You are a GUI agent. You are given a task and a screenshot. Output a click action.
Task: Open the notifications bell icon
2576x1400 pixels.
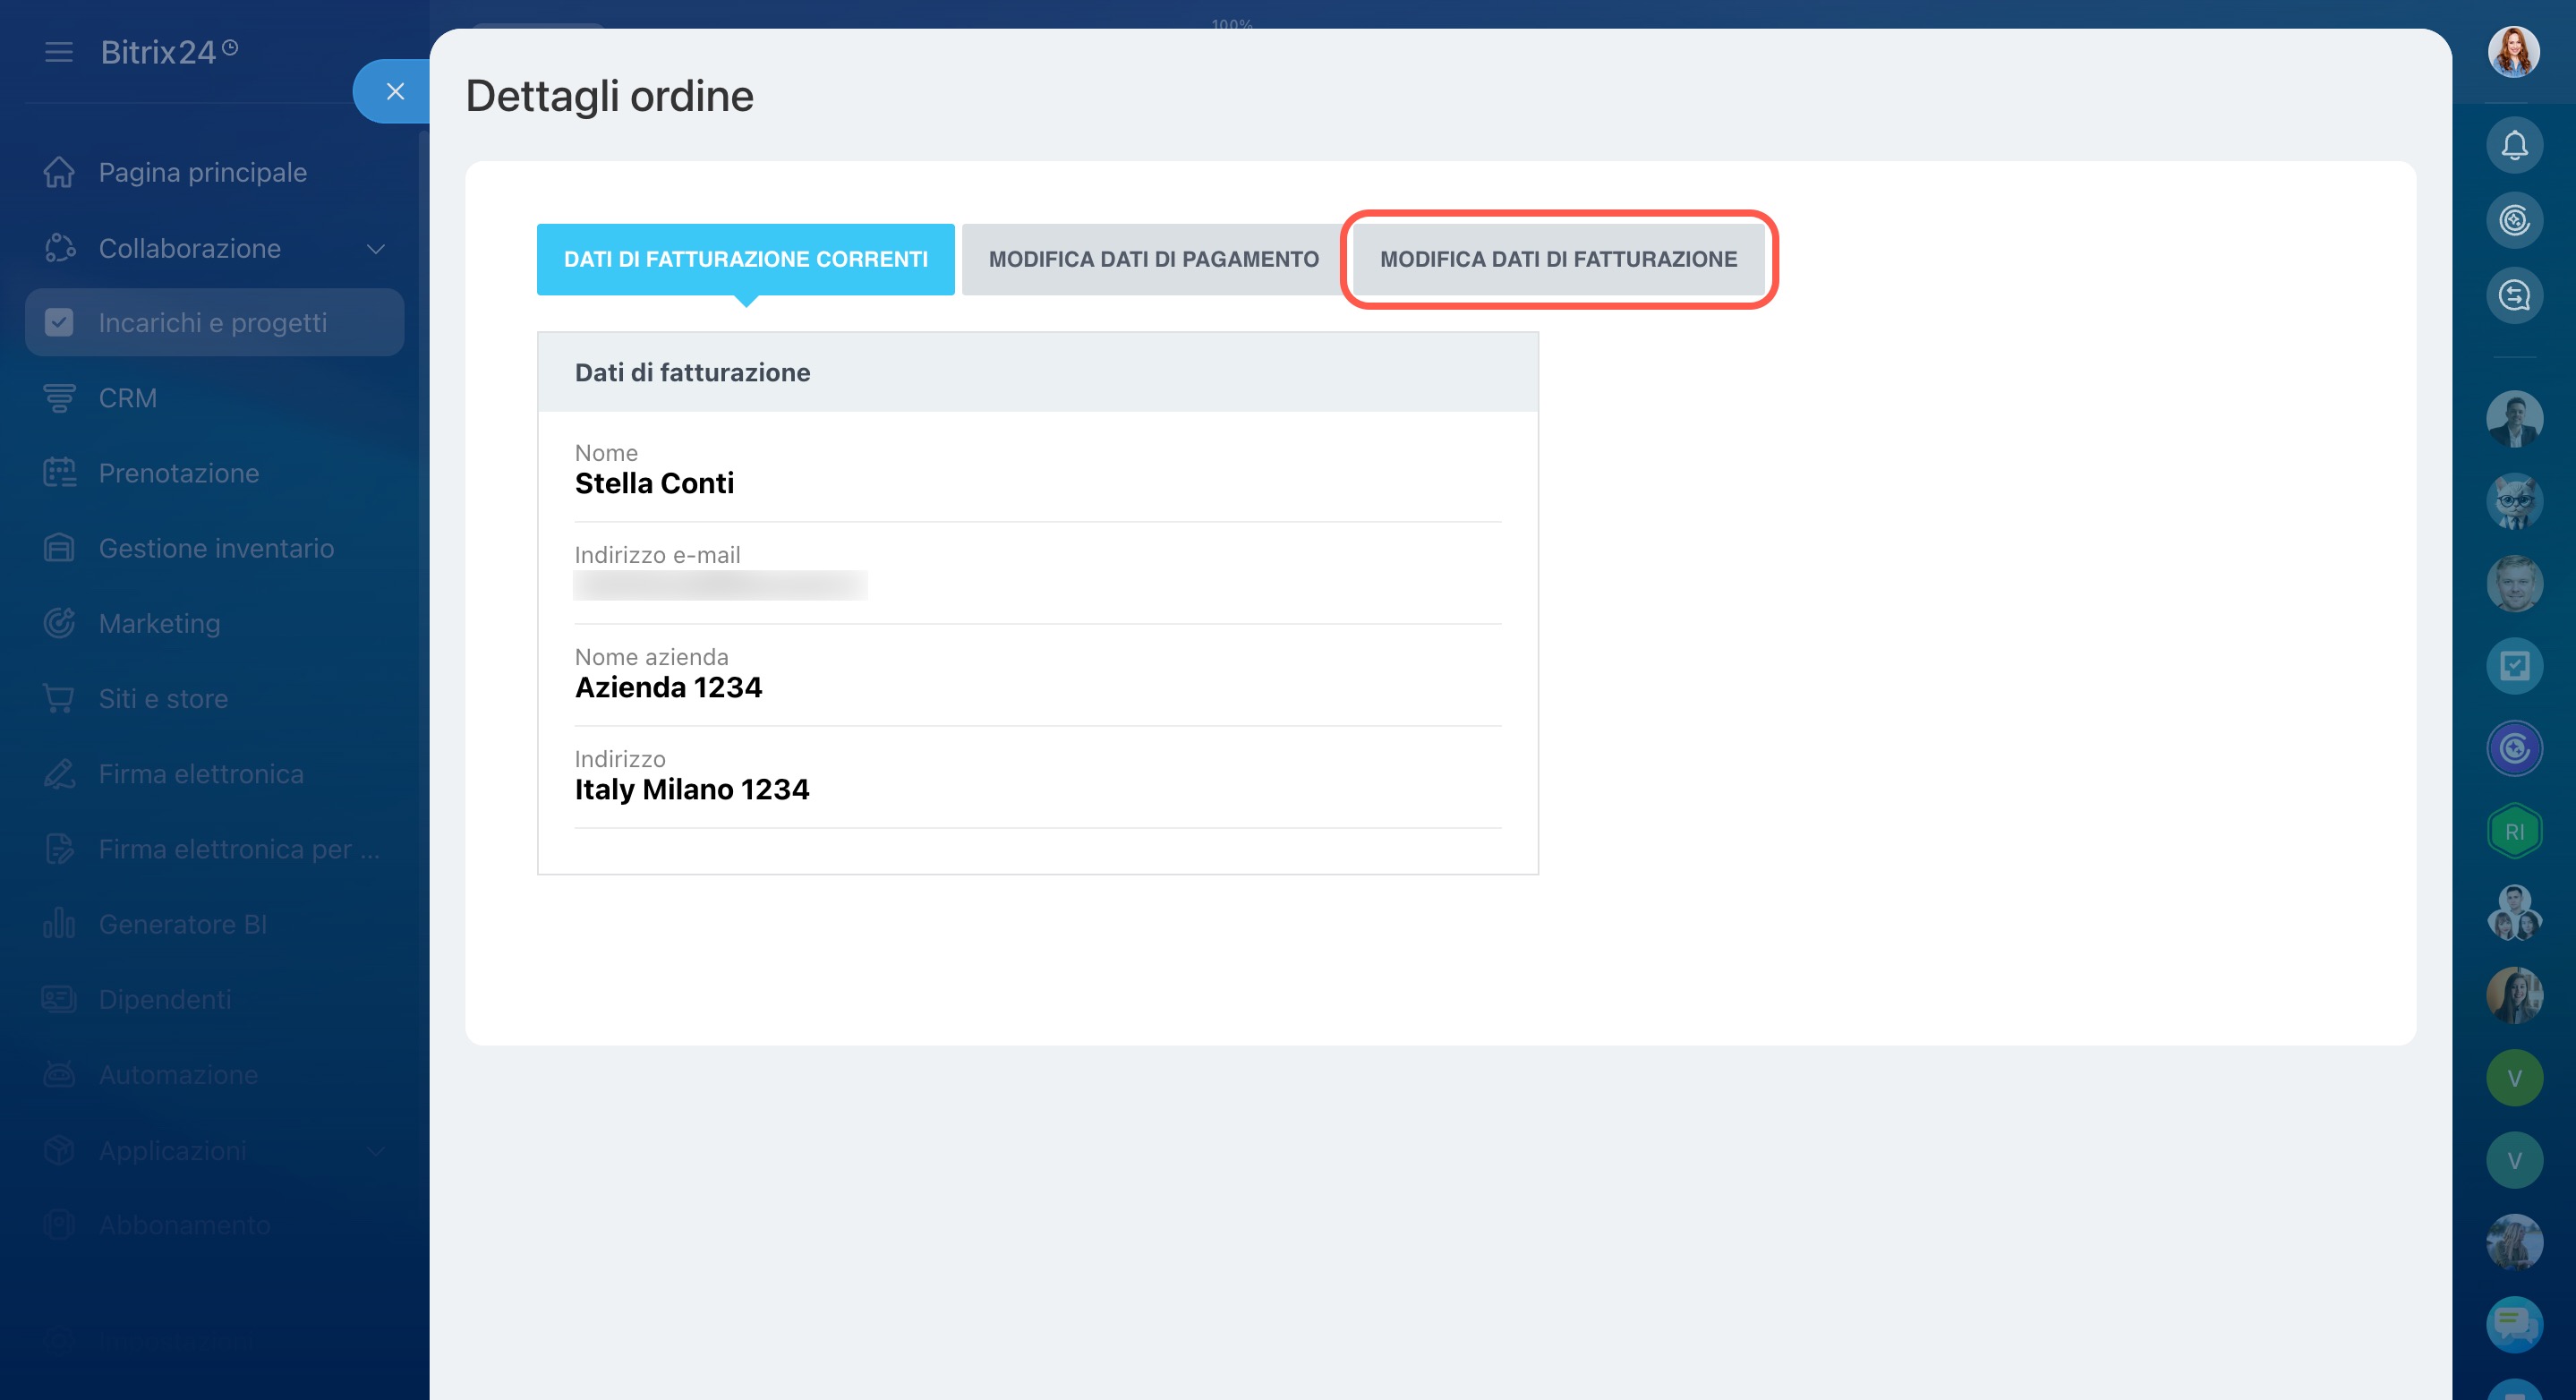2513,146
